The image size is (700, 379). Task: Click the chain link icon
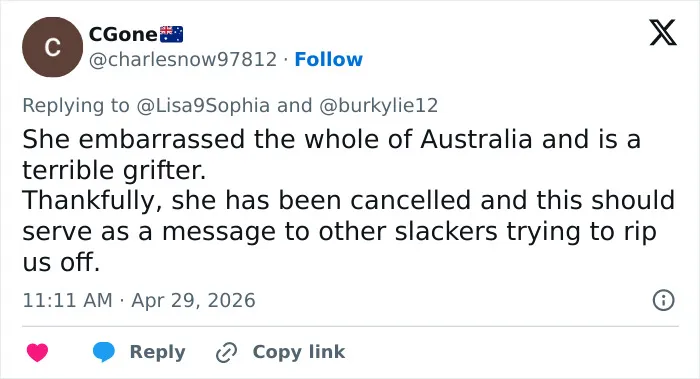tap(226, 352)
